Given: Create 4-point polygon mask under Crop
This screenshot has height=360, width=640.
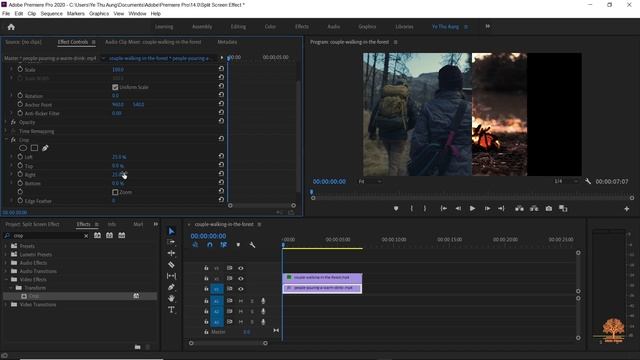Looking at the screenshot, I should pyautogui.click(x=34, y=148).
